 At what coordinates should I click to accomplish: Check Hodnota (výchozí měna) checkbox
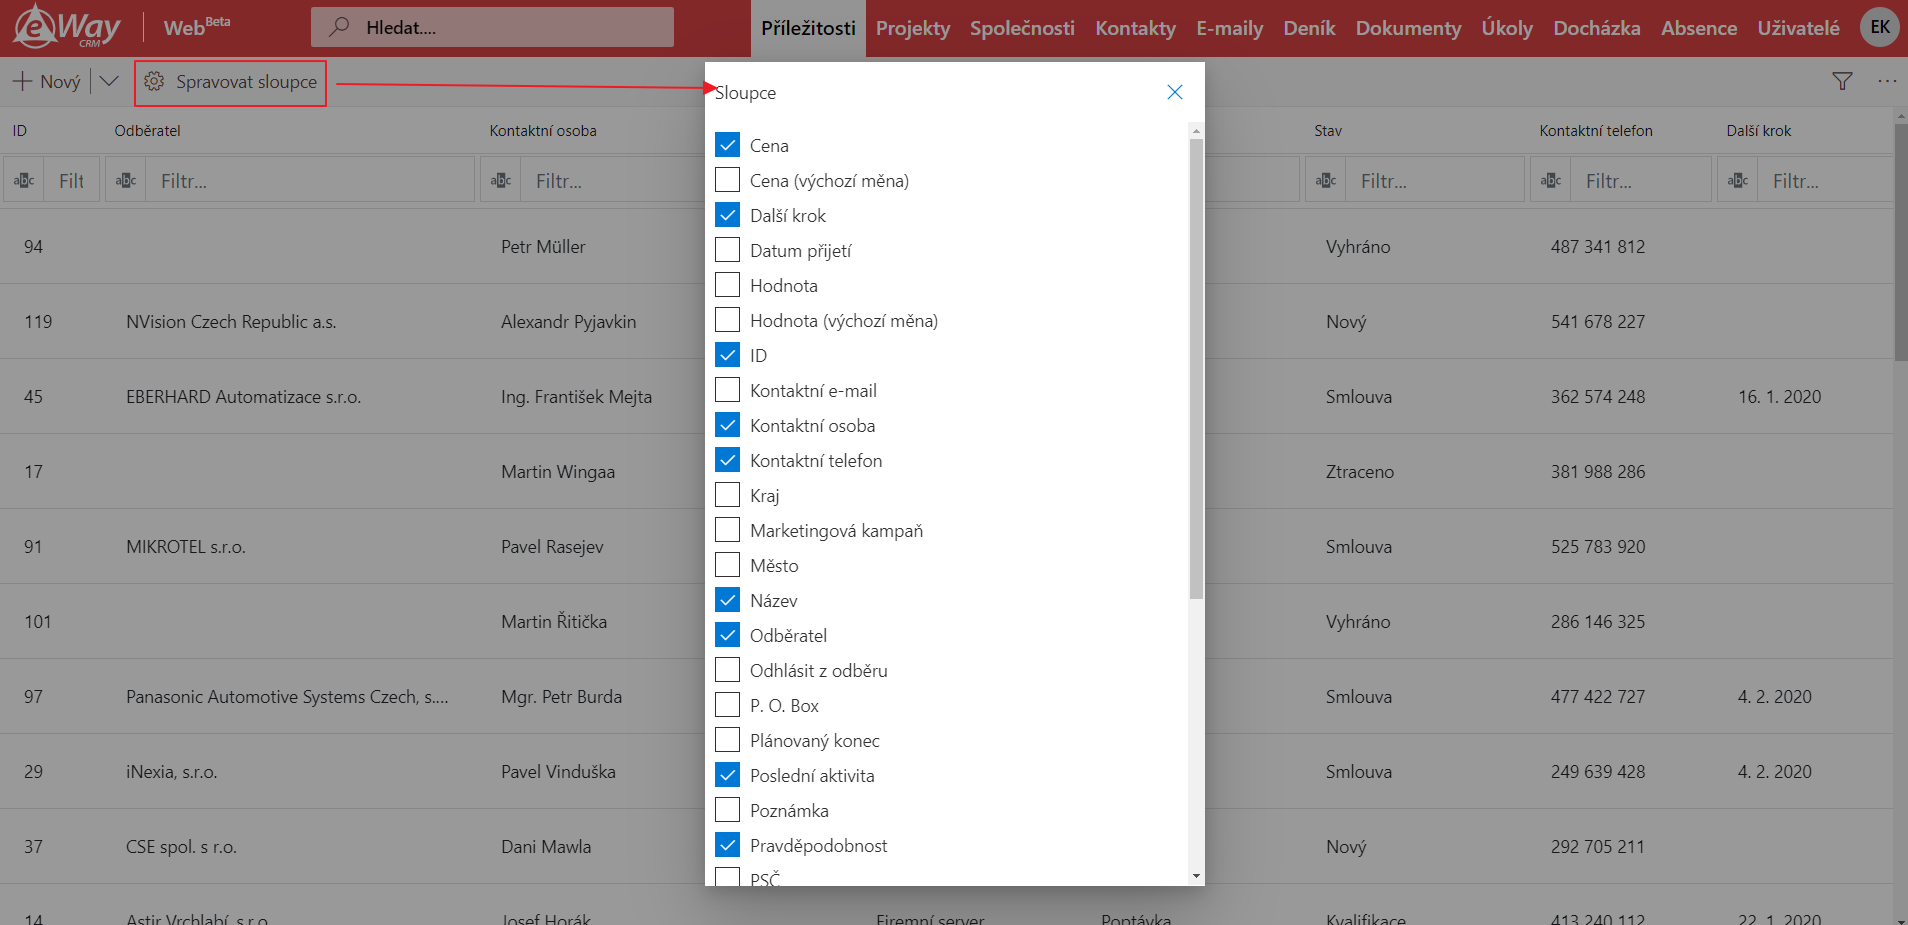[x=728, y=320]
